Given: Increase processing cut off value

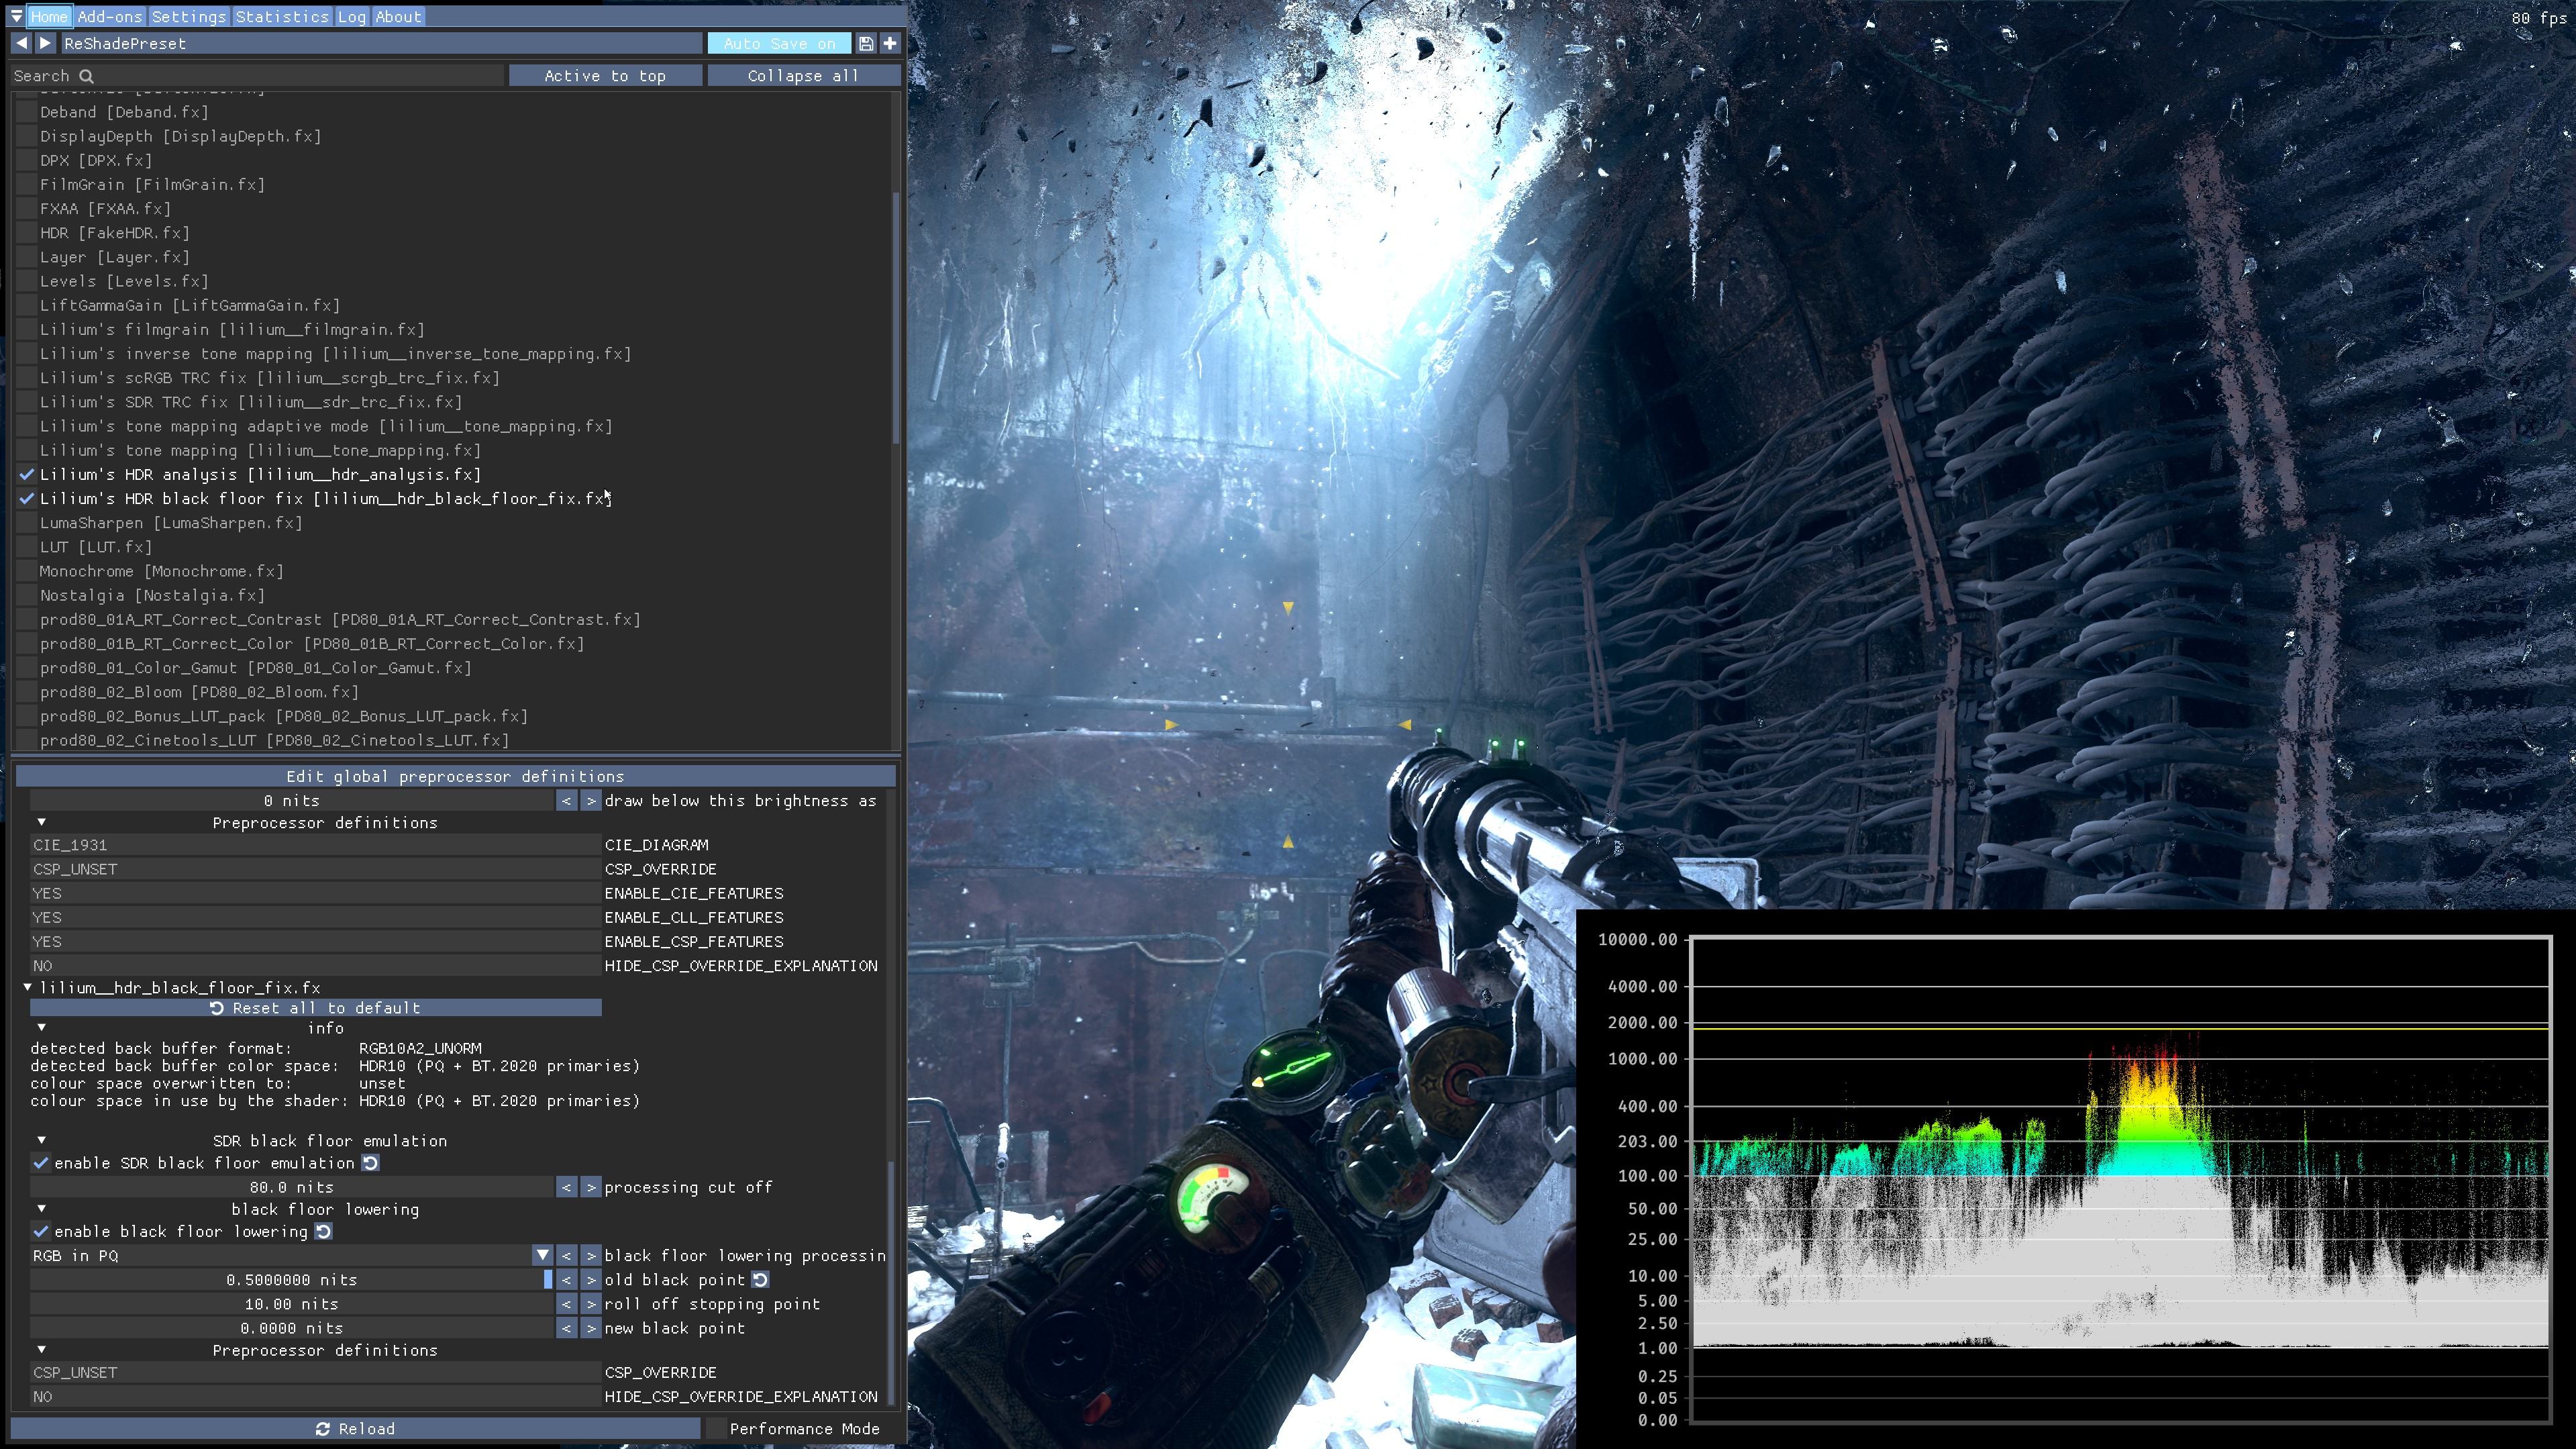Looking at the screenshot, I should [x=591, y=1187].
